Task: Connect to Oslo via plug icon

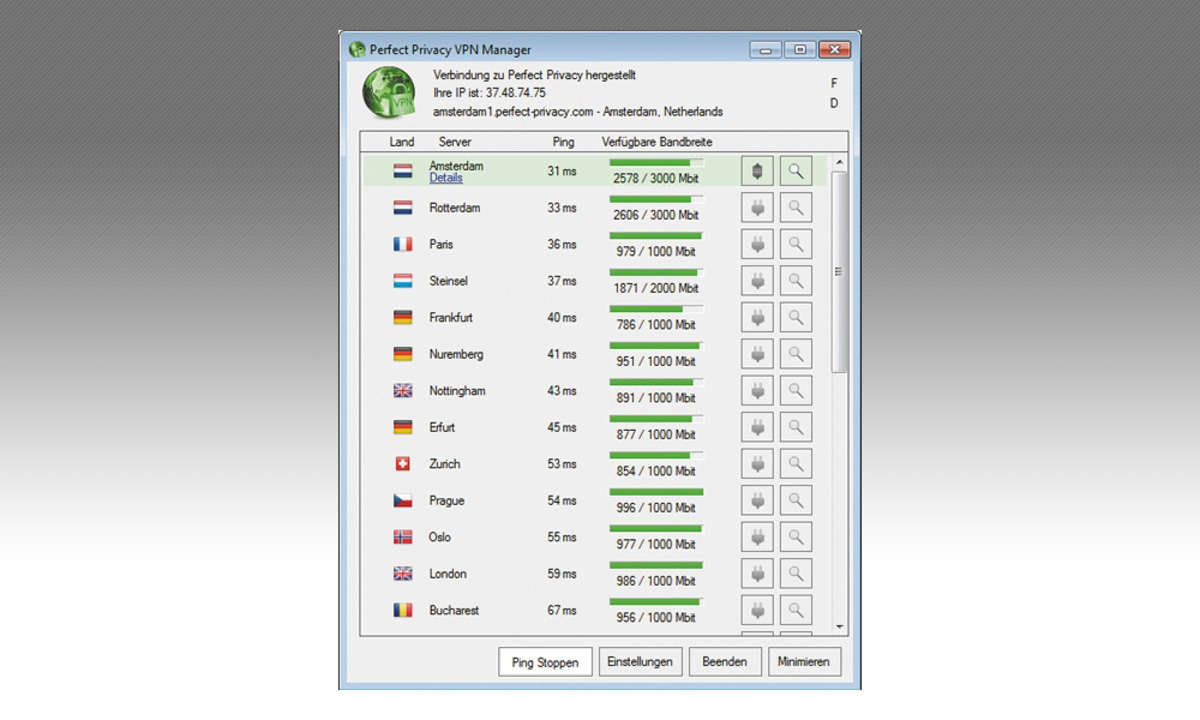Action: tap(757, 537)
